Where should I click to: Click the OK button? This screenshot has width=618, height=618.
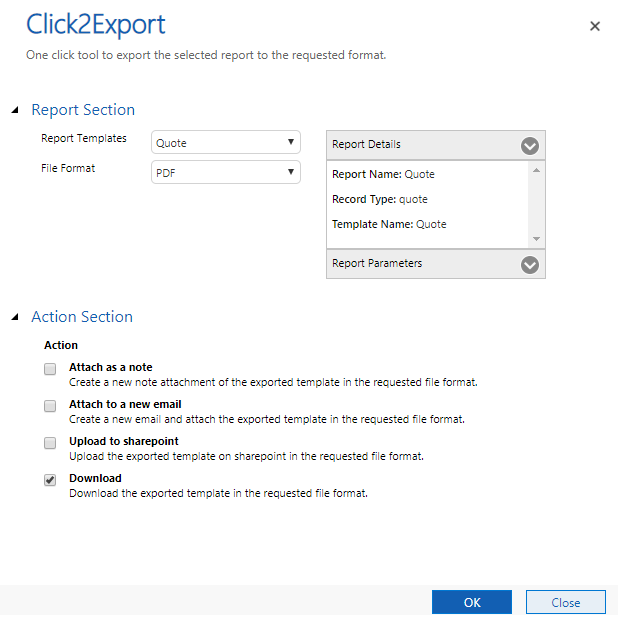coord(472,602)
